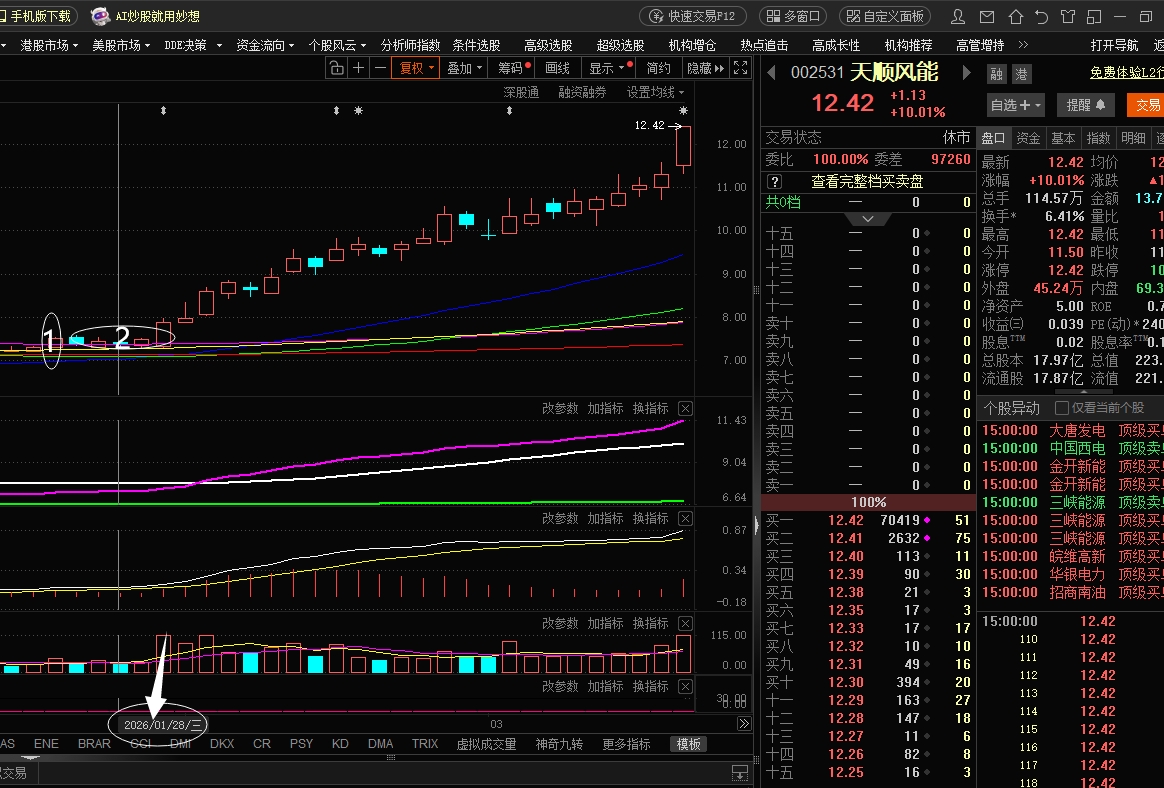Image resolution: width=1164 pixels, height=788 pixels.
Task: Click the question mark help icon
Action: click(x=774, y=182)
